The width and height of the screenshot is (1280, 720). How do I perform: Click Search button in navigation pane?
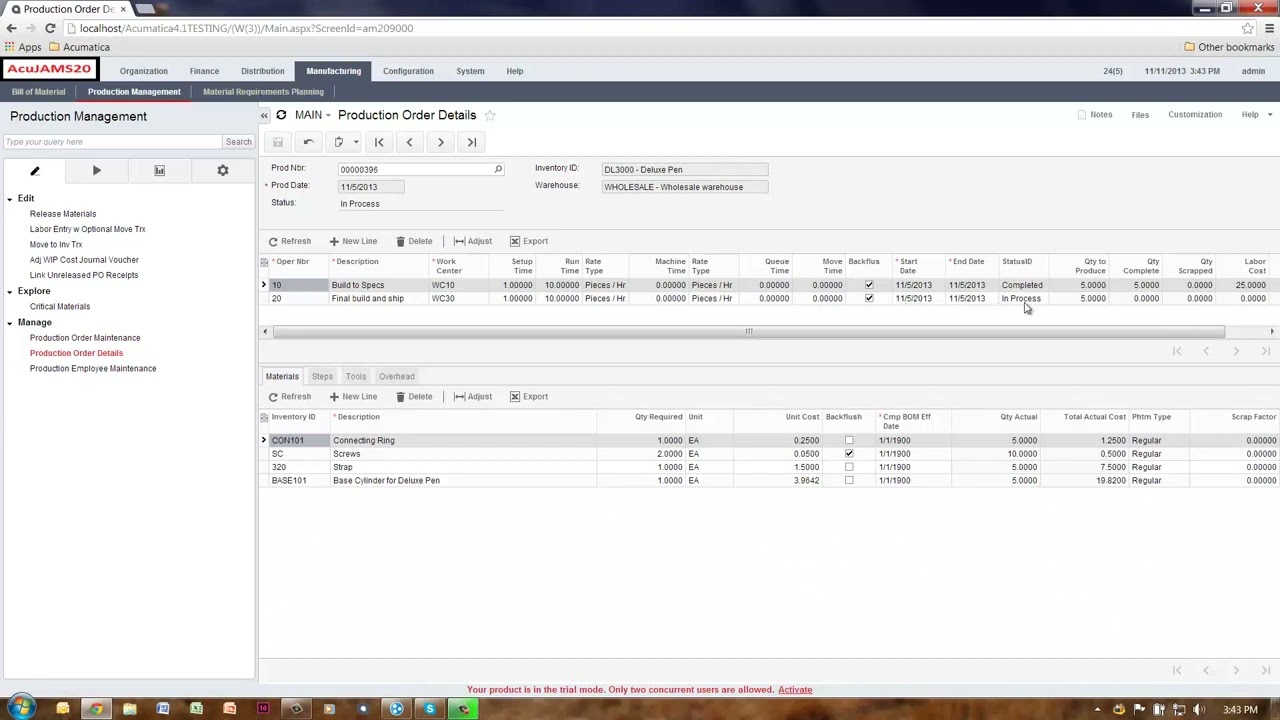click(x=238, y=142)
